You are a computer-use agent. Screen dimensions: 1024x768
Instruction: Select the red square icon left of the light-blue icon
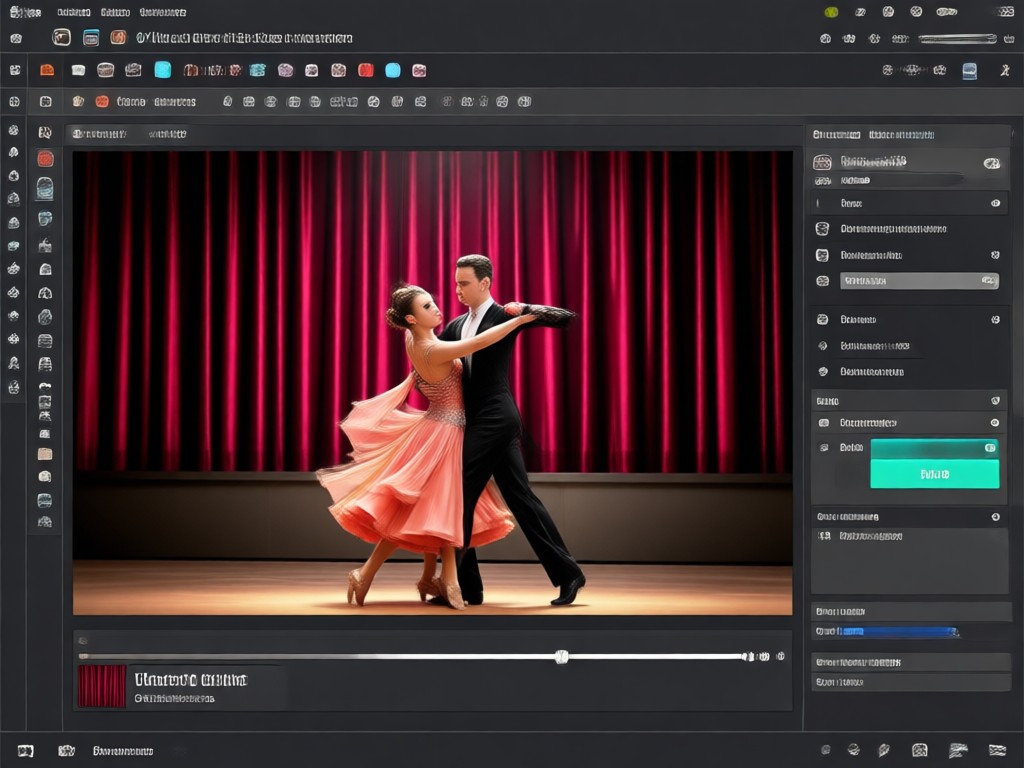366,70
